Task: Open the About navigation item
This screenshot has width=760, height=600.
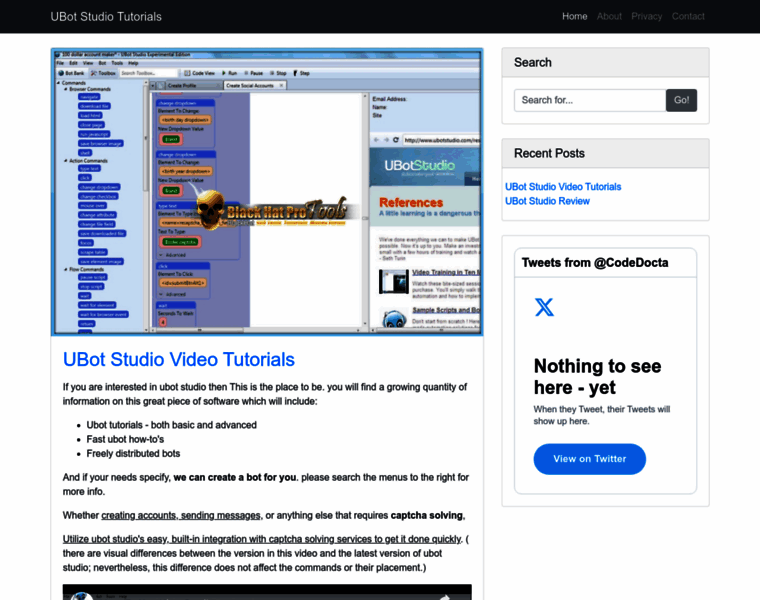Action: pos(609,16)
